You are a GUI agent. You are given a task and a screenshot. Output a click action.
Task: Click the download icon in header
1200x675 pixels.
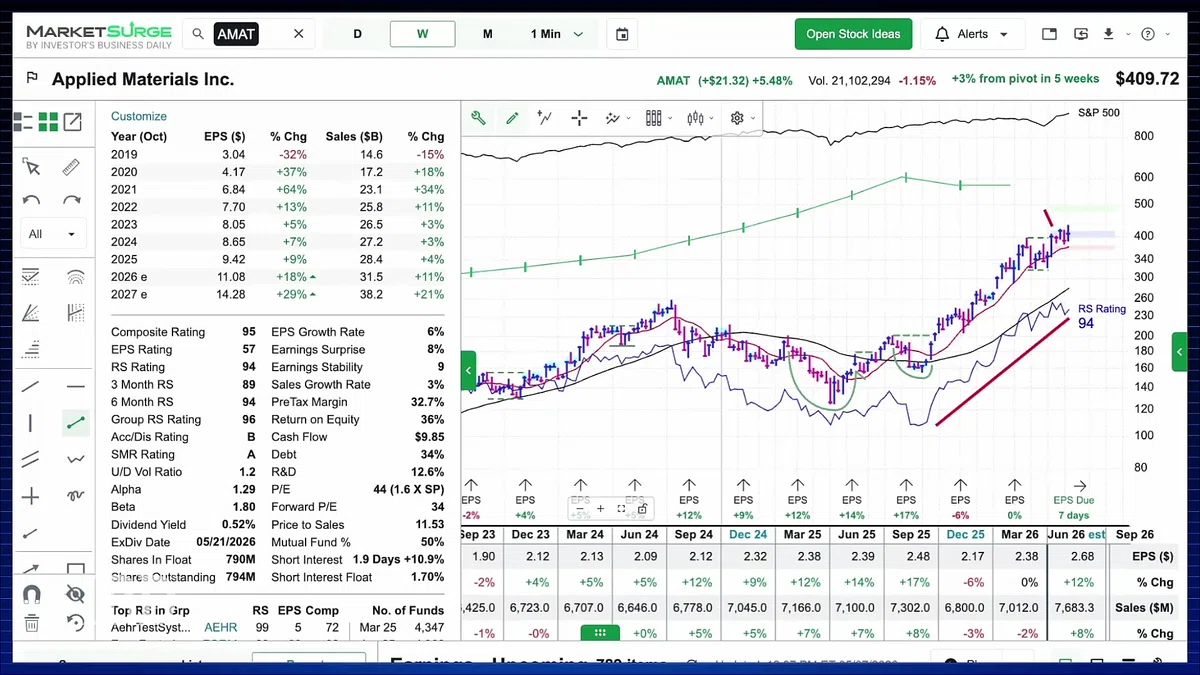[x=1108, y=34]
